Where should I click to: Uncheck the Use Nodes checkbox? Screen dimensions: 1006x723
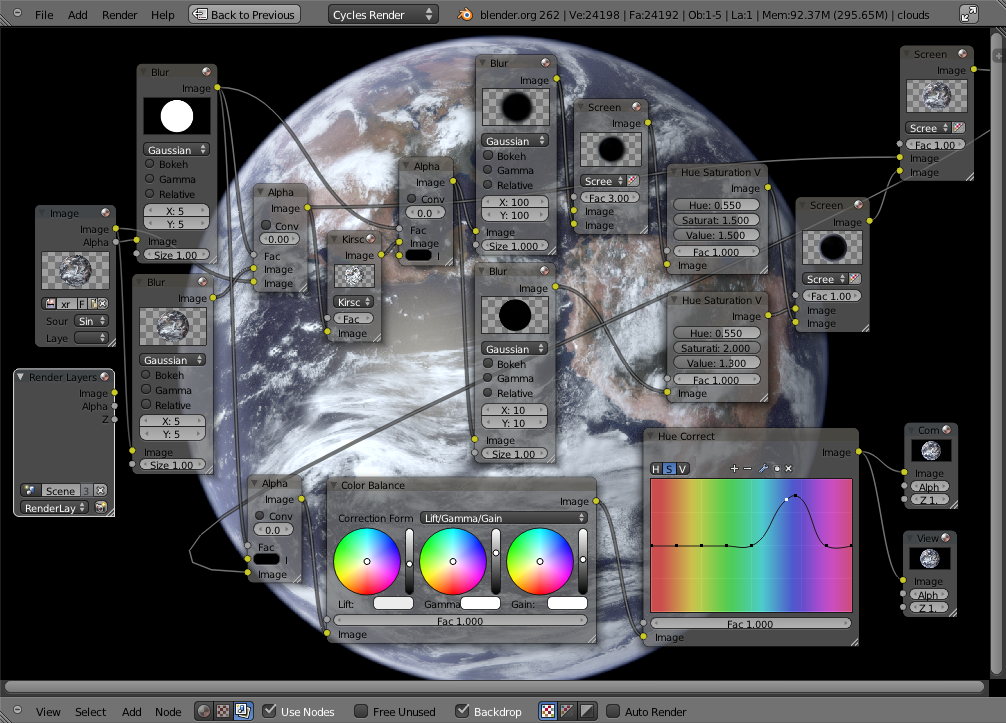pos(269,711)
